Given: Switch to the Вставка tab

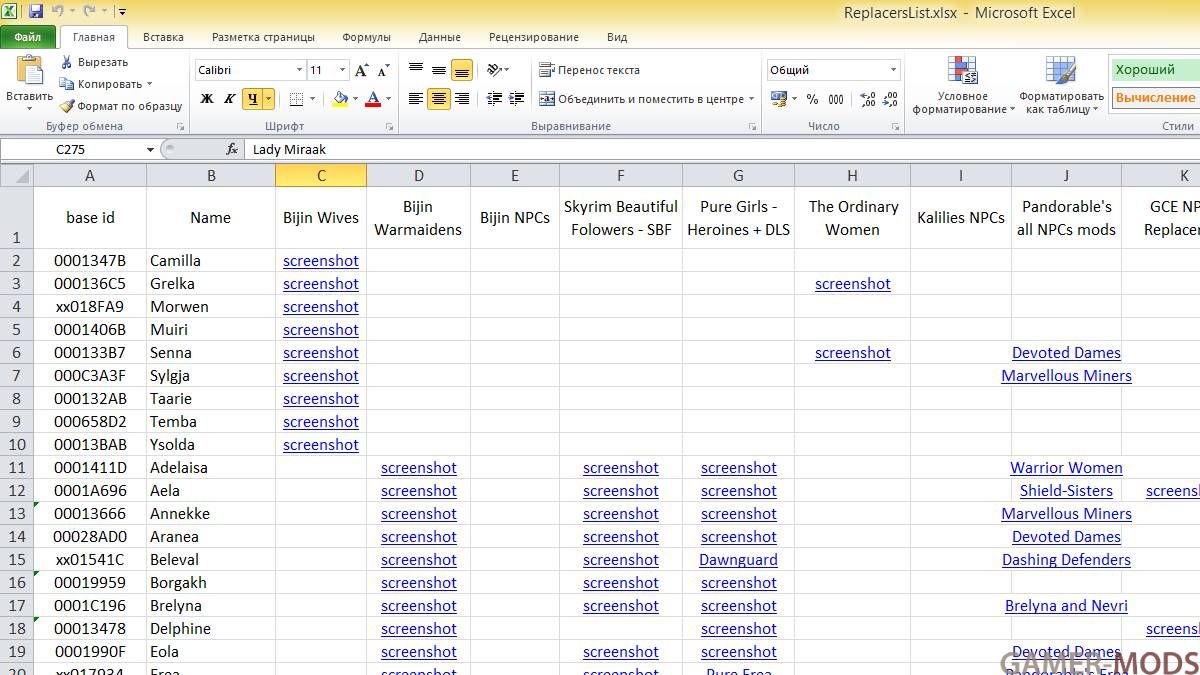Looking at the screenshot, I should (x=163, y=37).
